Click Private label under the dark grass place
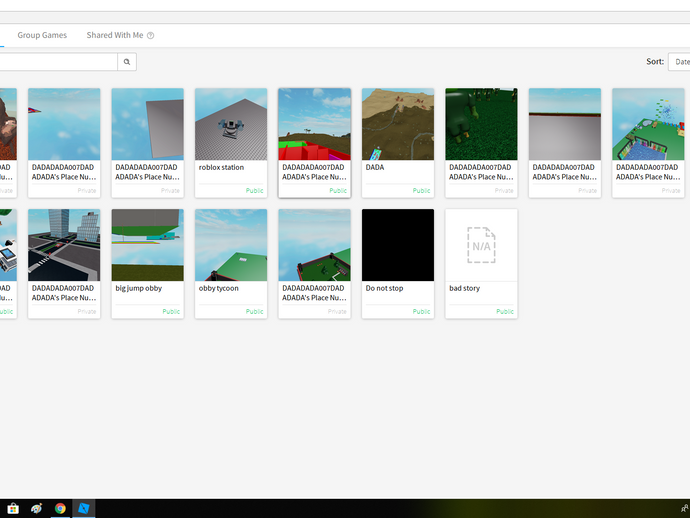This screenshot has height=518, width=690. coord(504,191)
